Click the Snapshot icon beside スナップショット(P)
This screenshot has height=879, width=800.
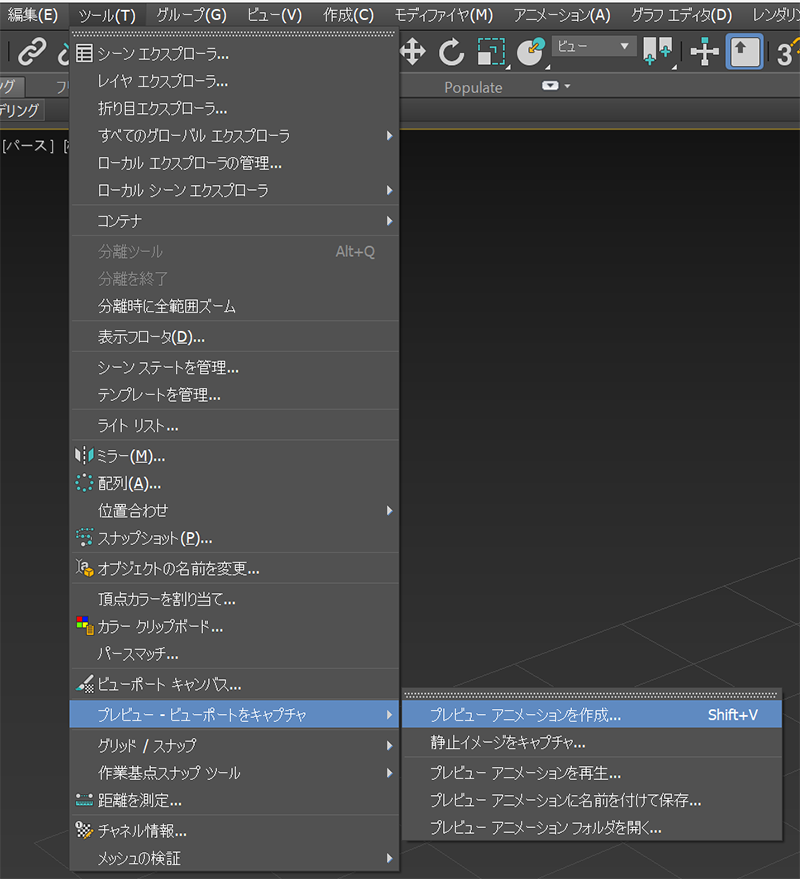click(x=84, y=537)
